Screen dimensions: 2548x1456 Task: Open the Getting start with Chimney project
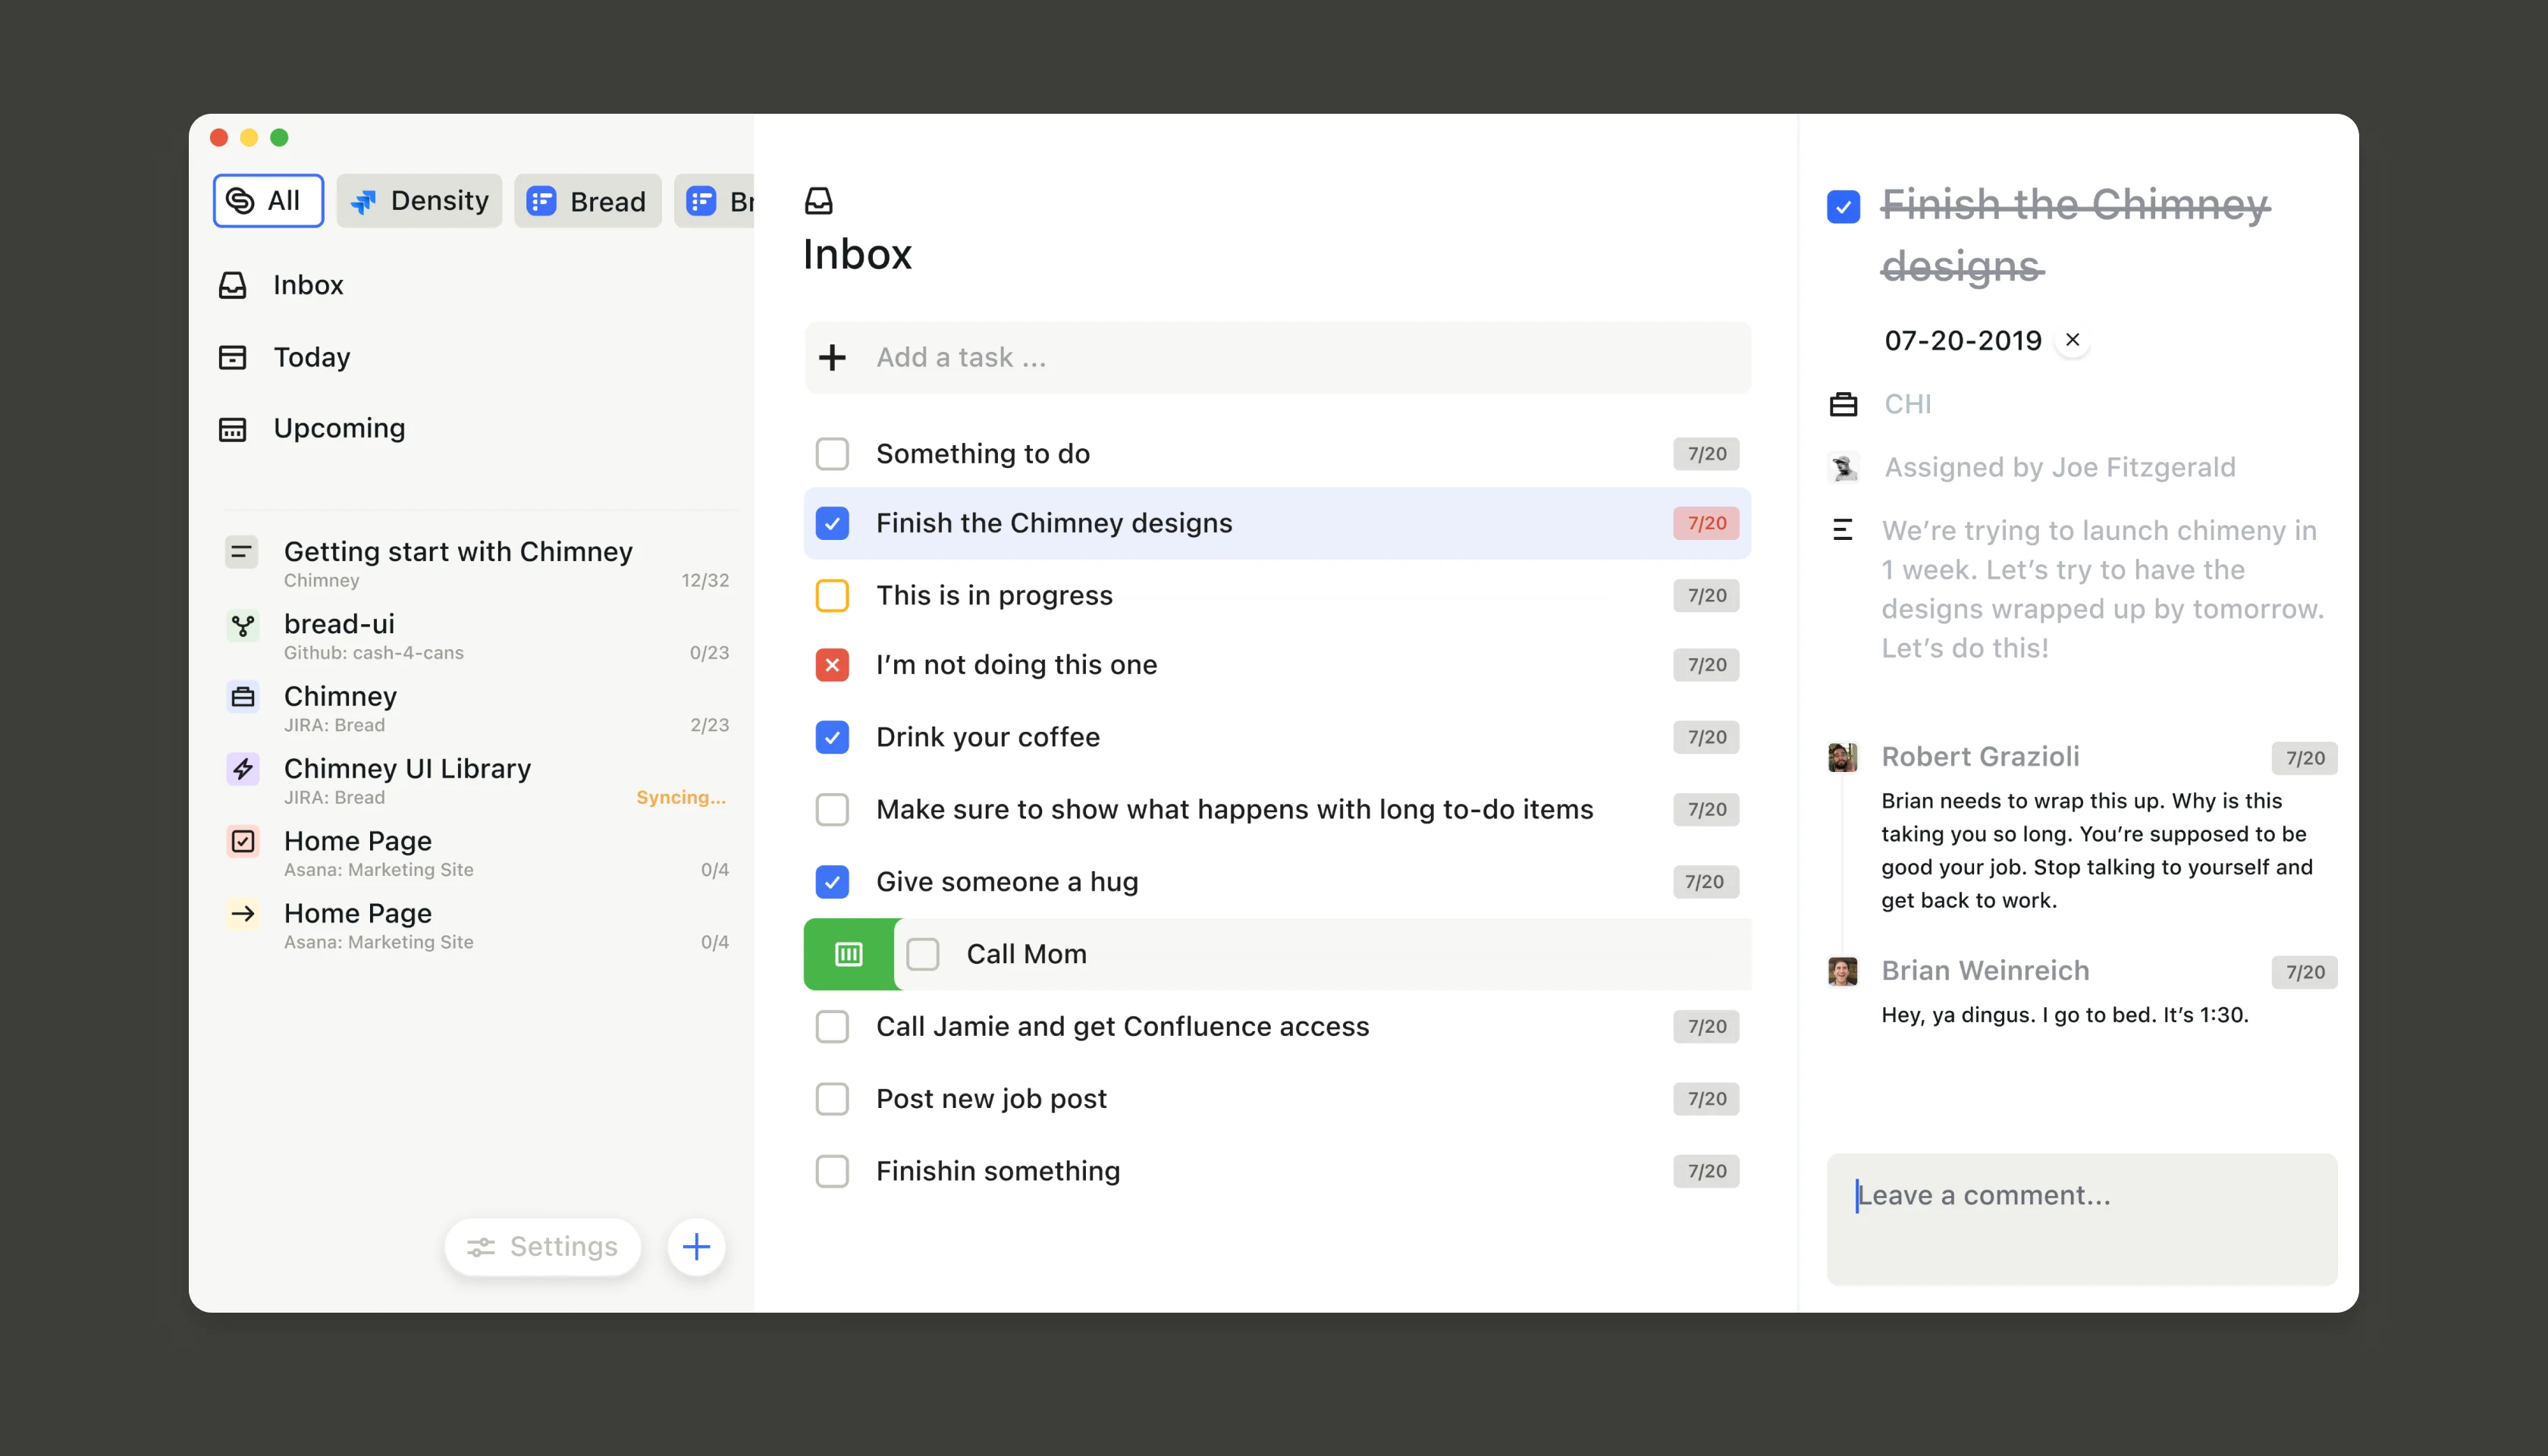(x=458, y=552)
